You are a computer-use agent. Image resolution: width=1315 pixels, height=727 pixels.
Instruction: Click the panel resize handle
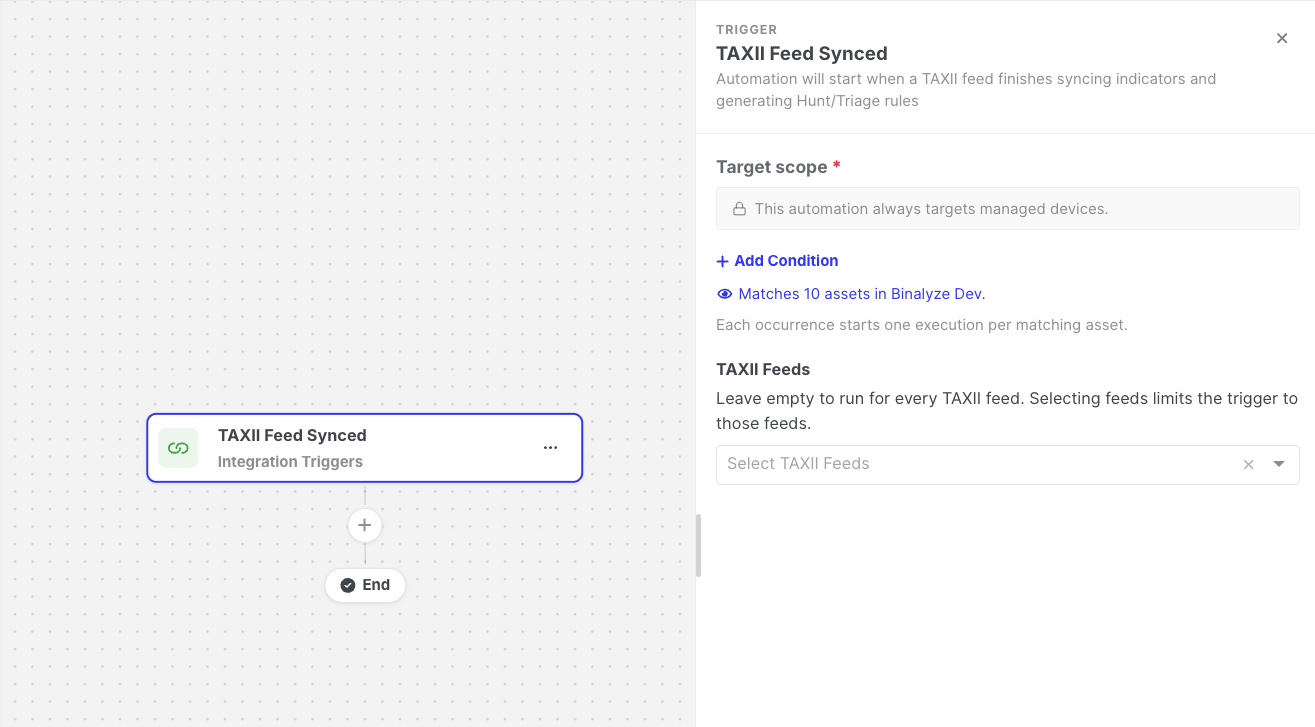click(698, 546)
